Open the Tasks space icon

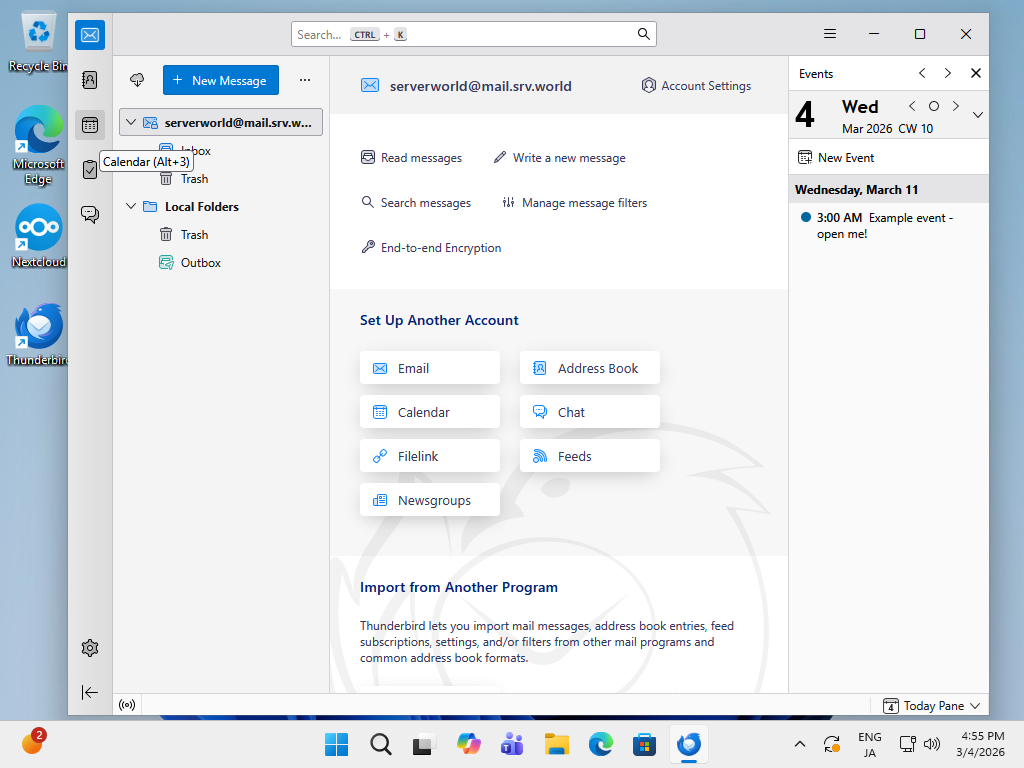(90, 170)
